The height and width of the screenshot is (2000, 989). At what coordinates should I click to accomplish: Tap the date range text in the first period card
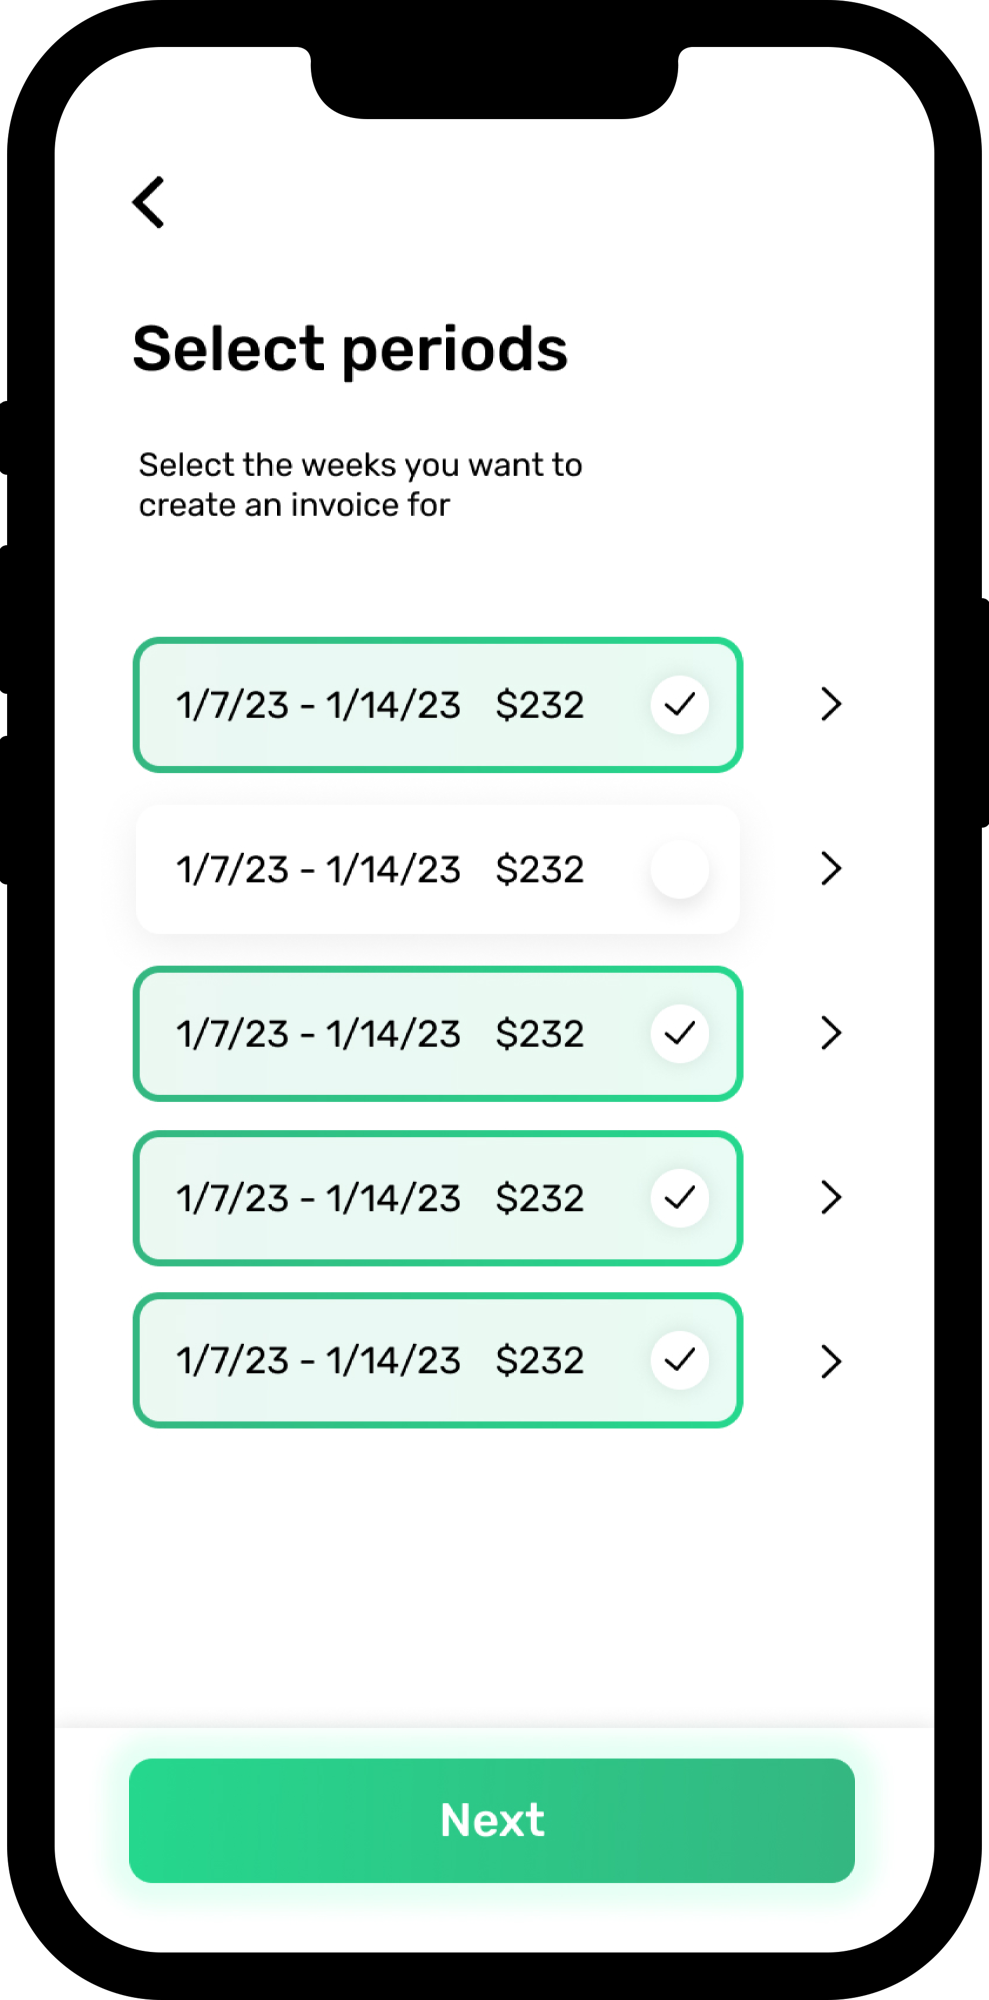pyautogui.click(x=318, y=705)
